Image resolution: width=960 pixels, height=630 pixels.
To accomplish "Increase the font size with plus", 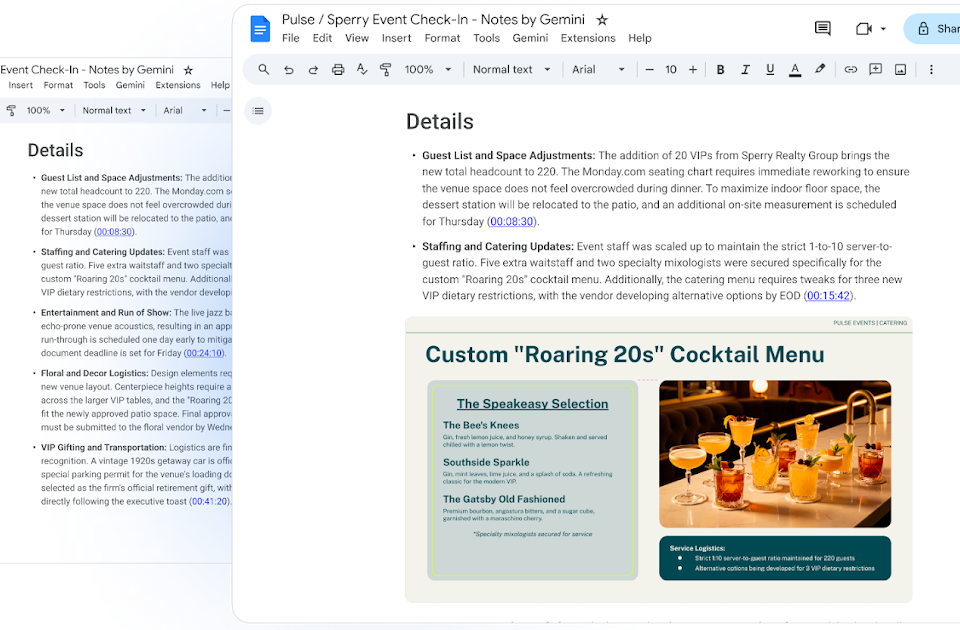I will click(x=692, y=70).
